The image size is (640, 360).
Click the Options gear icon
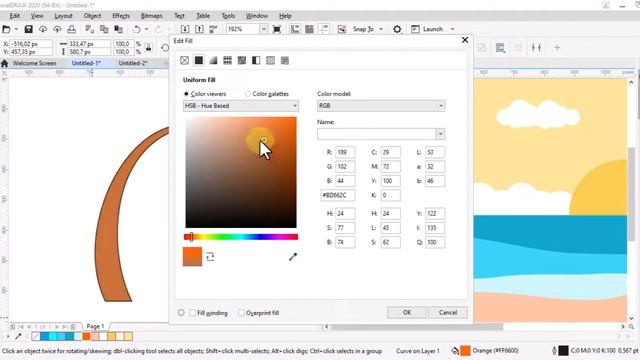tap(397, 29)
